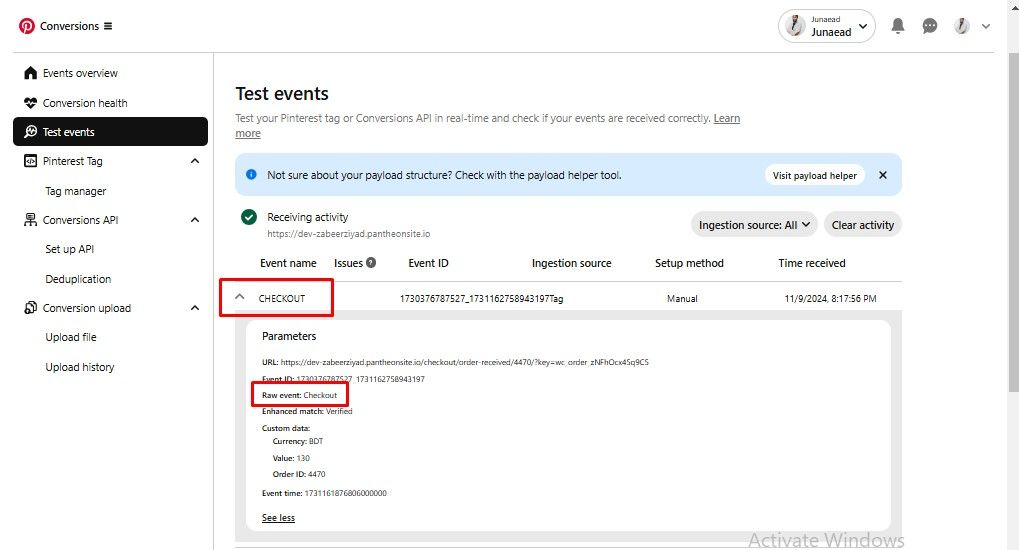The height and width of the screenshot is (550, 1019).
Task: Collapse the Pinterest Tag section
Action: (x=194, y=161)
